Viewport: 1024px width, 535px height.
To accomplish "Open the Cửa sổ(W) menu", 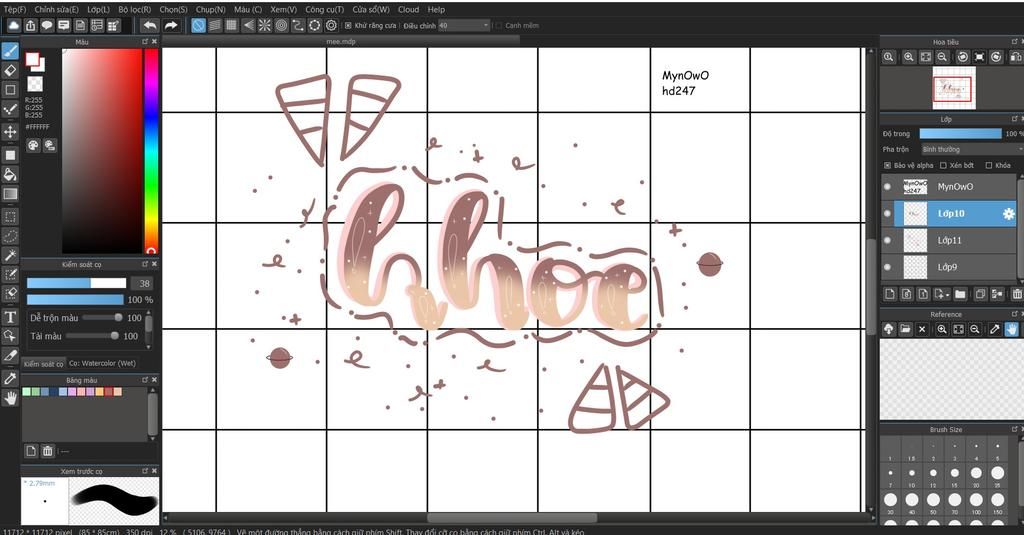I will point(371,9).
